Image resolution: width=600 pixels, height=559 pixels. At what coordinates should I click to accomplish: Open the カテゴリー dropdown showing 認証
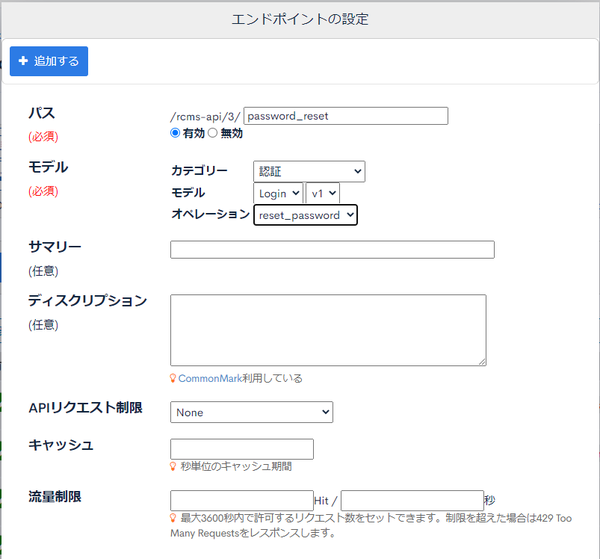[x=309, y=171]
